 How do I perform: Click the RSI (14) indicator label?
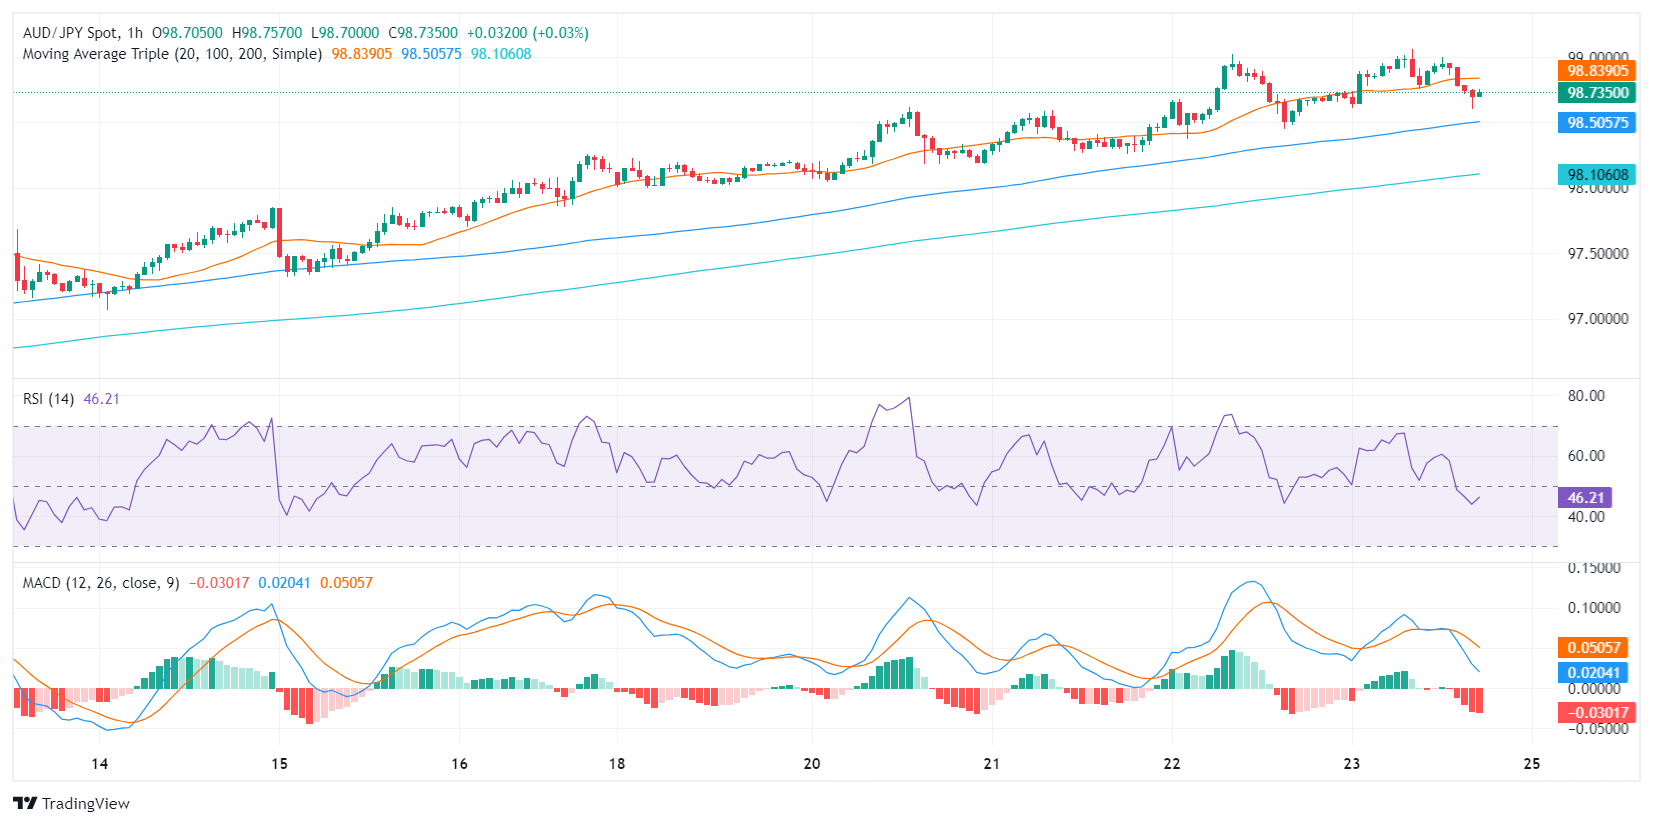[48, 399]
